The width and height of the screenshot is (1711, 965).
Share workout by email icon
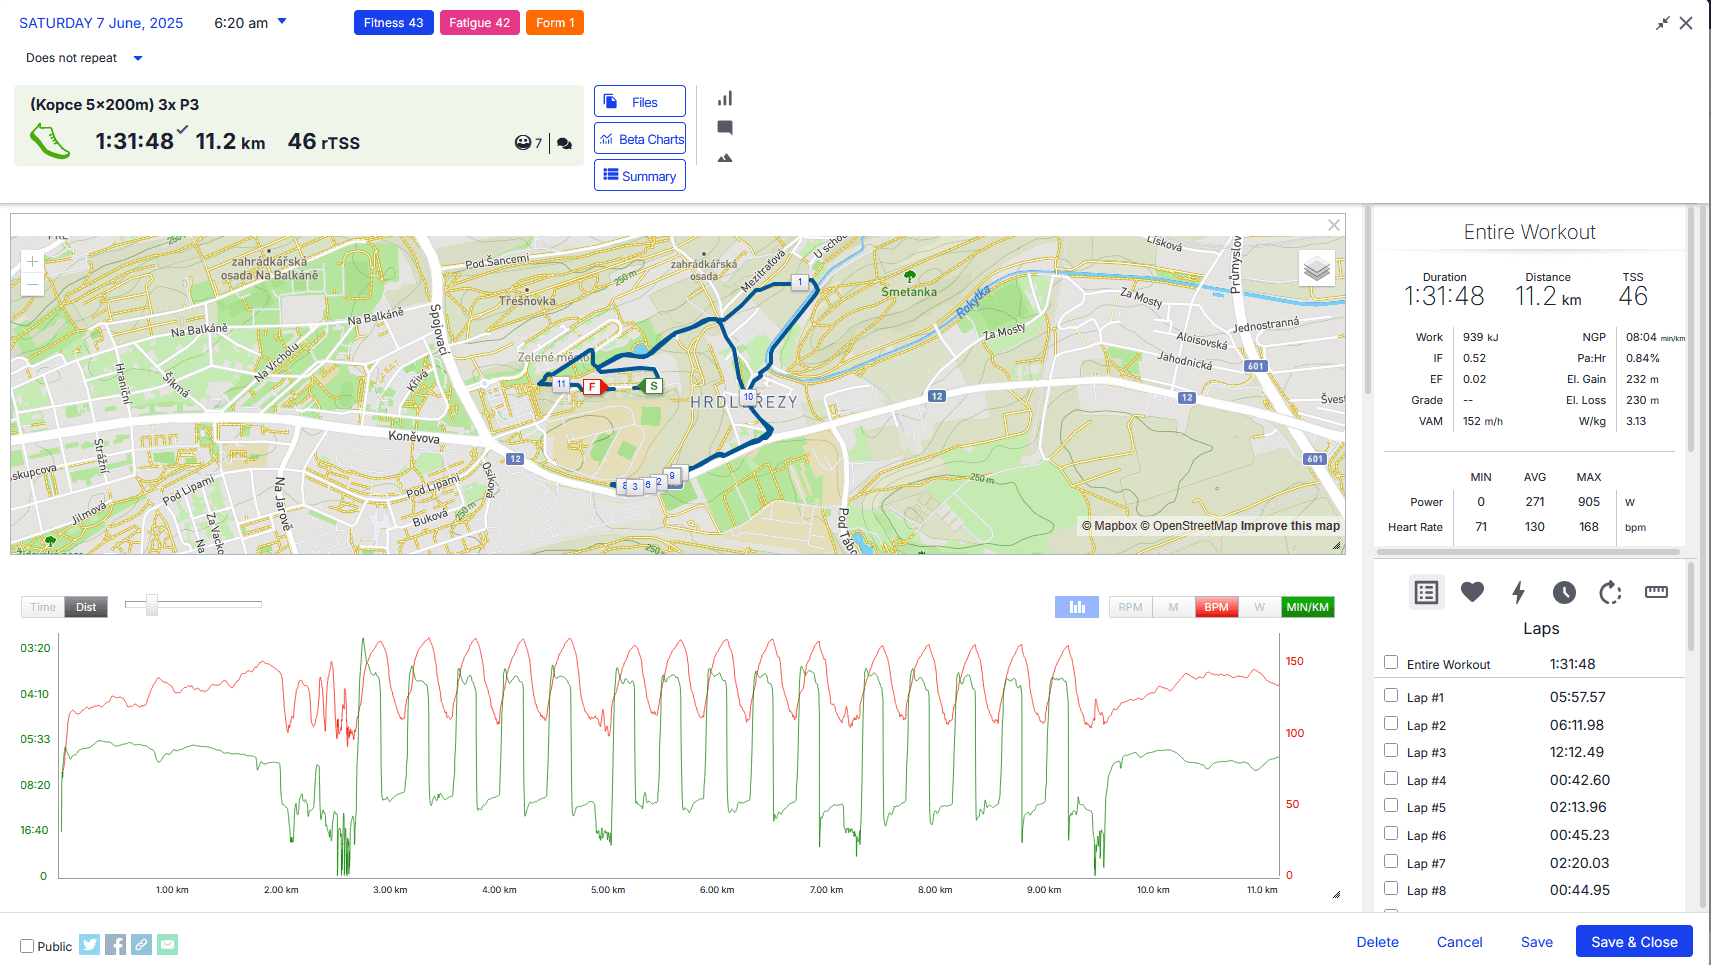coord(168,944)
